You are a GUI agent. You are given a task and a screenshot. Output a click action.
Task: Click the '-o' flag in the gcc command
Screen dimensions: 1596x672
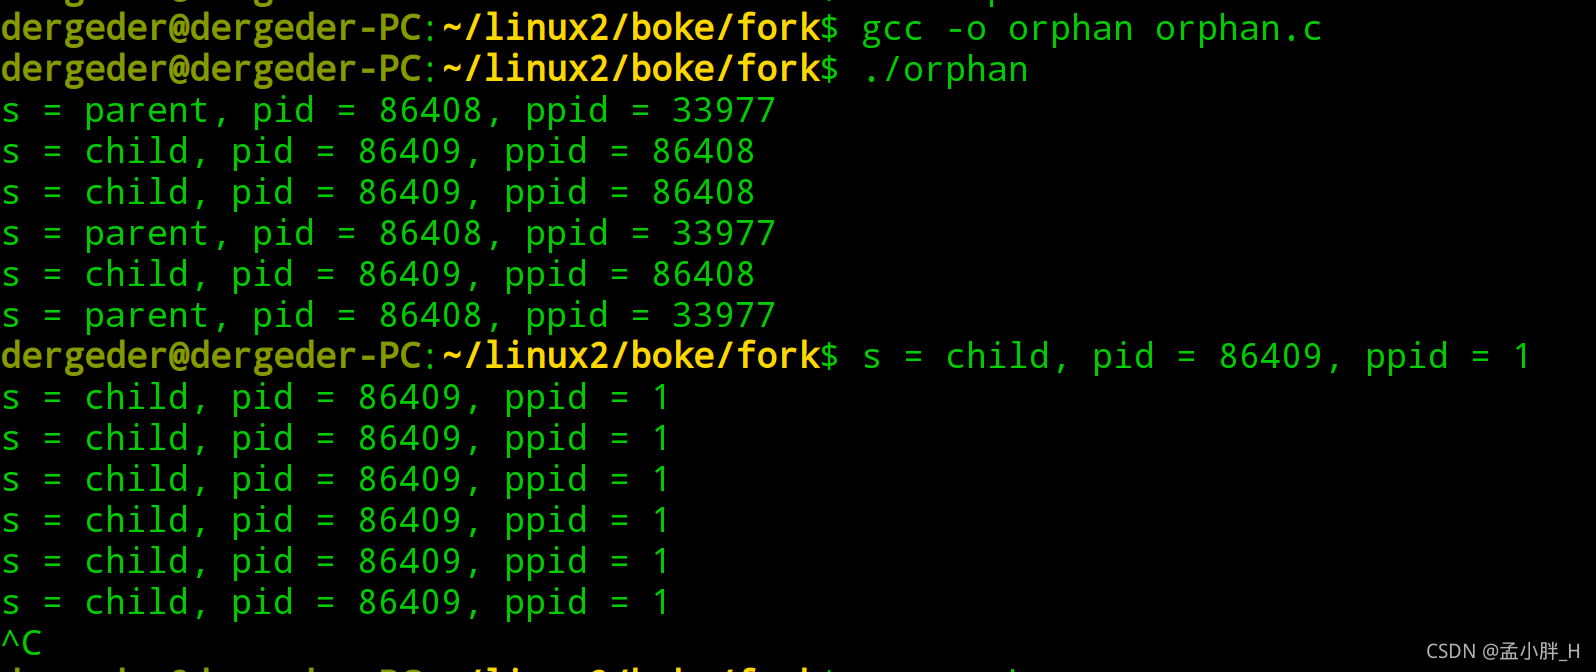coord(966,31)
